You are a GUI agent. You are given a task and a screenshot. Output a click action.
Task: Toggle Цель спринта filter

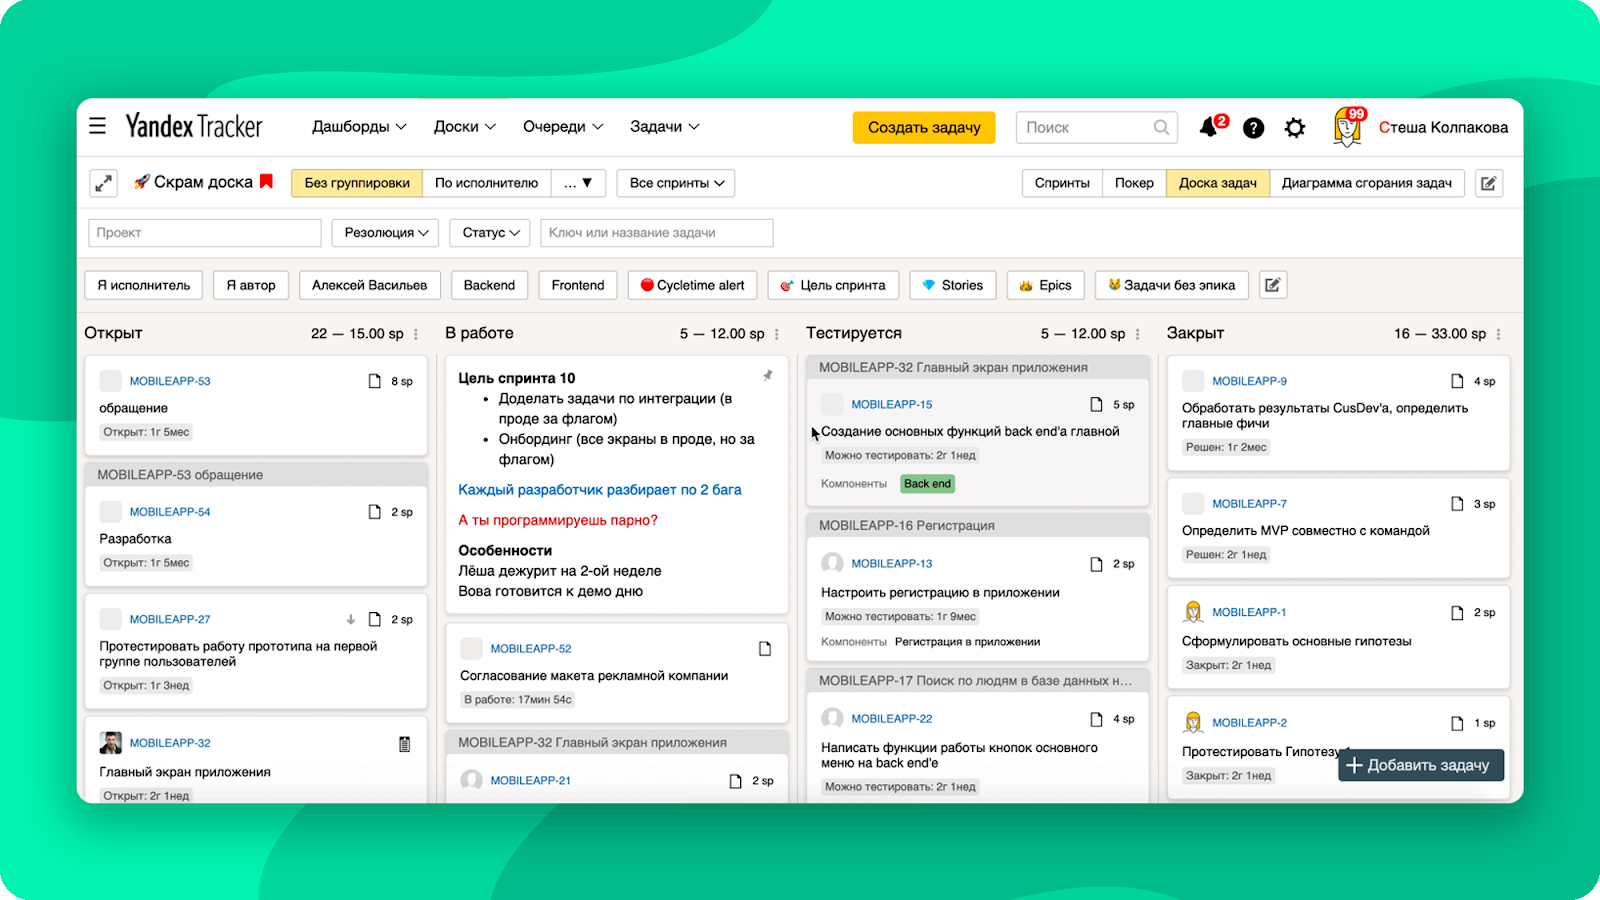[x=833, y=285]
